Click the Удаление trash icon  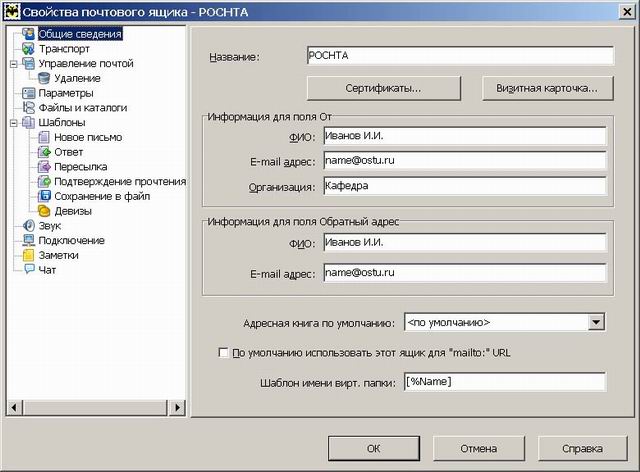point(44,78)
